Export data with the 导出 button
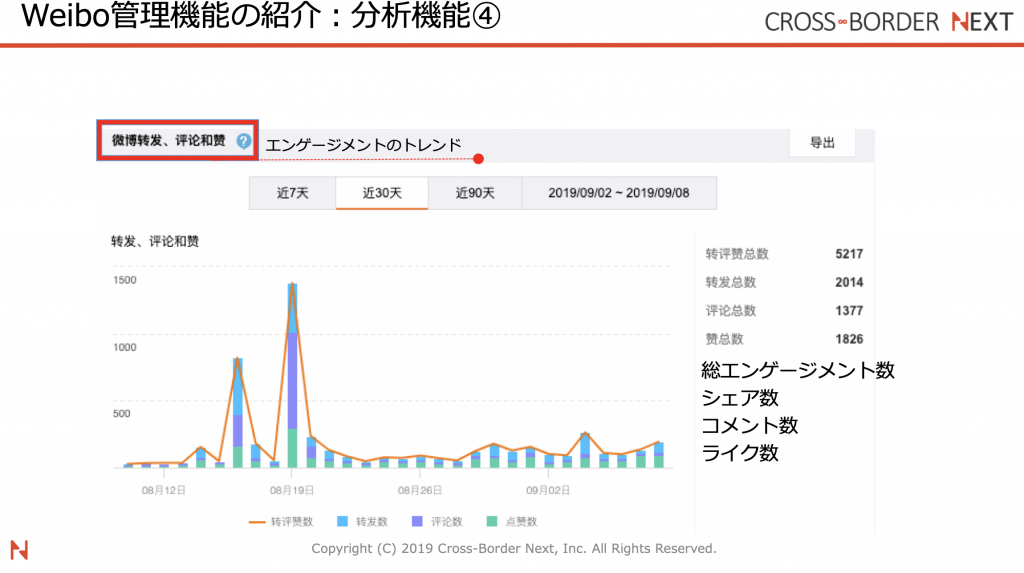1024x573 pixels. point(822,142)
